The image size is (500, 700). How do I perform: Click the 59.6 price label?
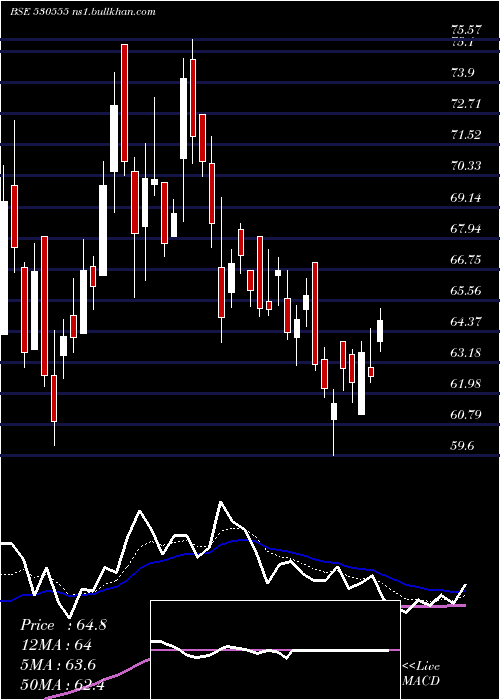(x=462, y=446)
